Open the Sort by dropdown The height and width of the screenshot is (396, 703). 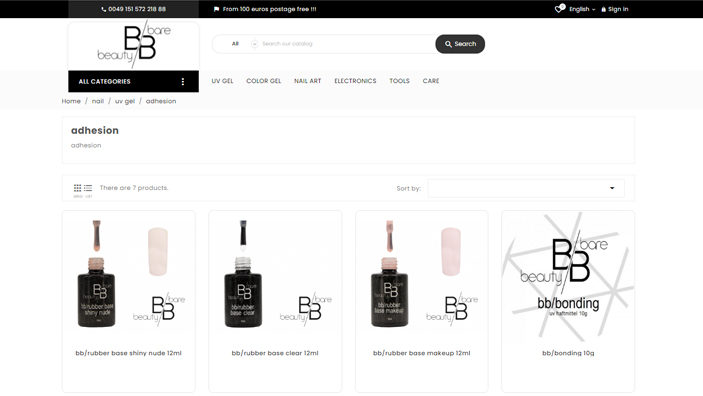click(x=526, y=188)
